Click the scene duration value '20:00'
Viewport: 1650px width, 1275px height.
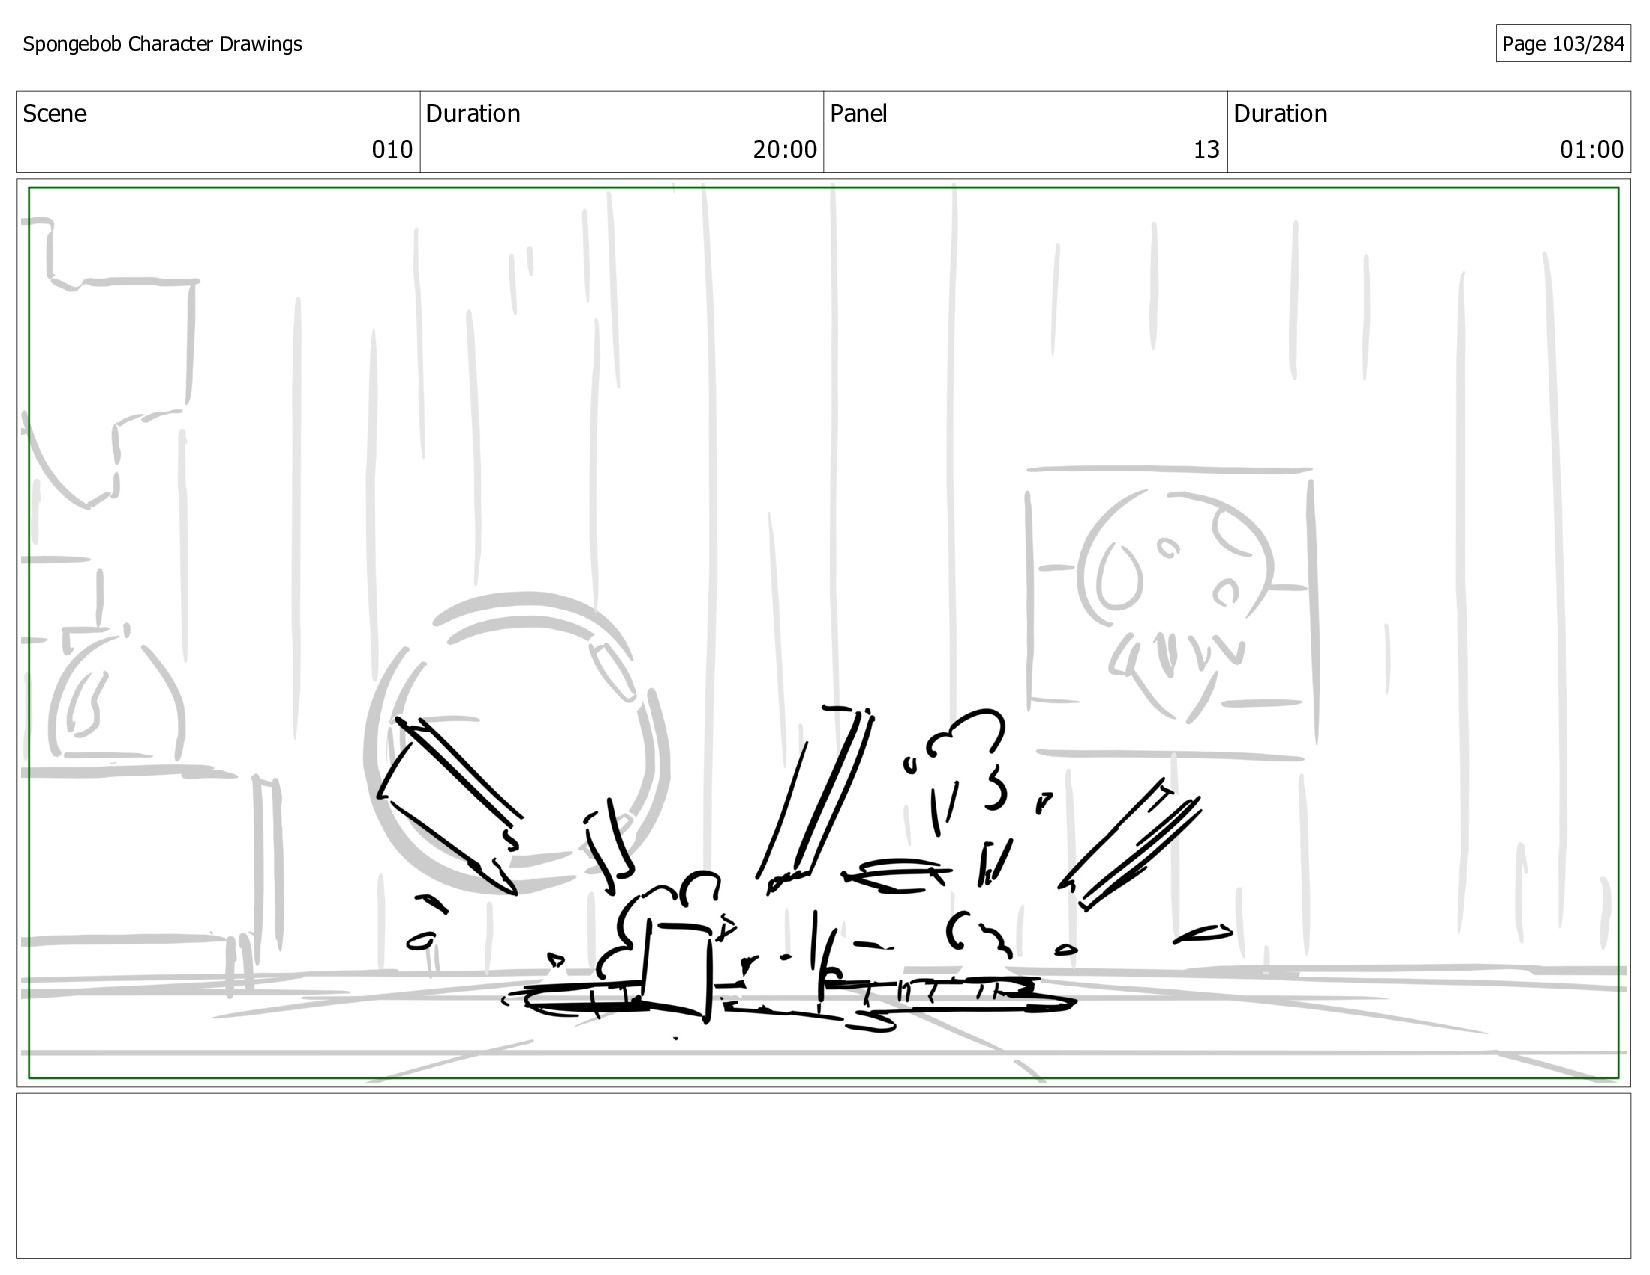(x=785, y=150)
